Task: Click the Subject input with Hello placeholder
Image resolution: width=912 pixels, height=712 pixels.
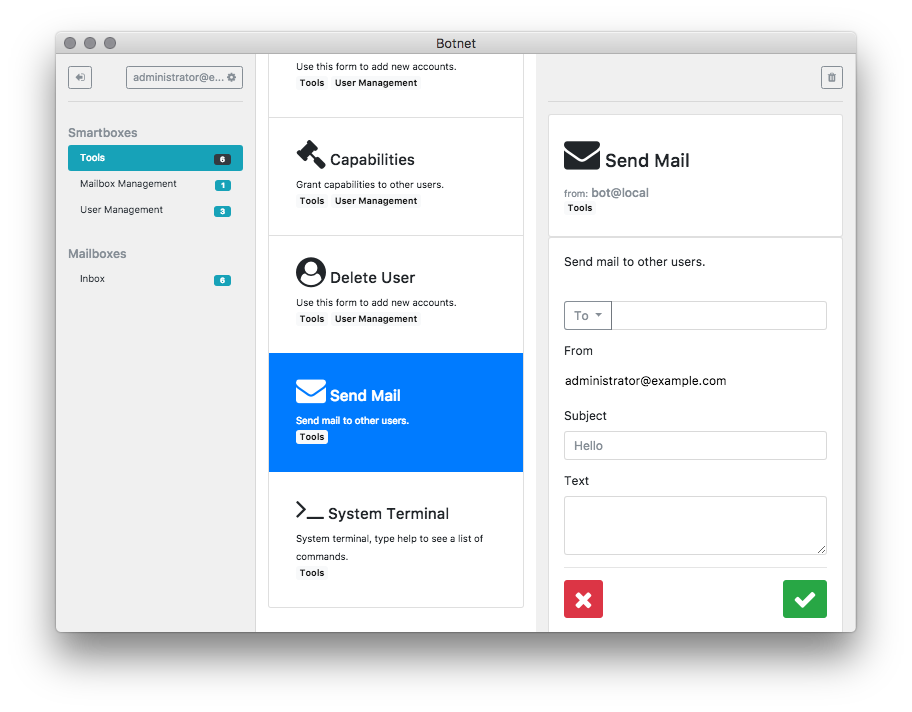Action: [x=695, y=446]
